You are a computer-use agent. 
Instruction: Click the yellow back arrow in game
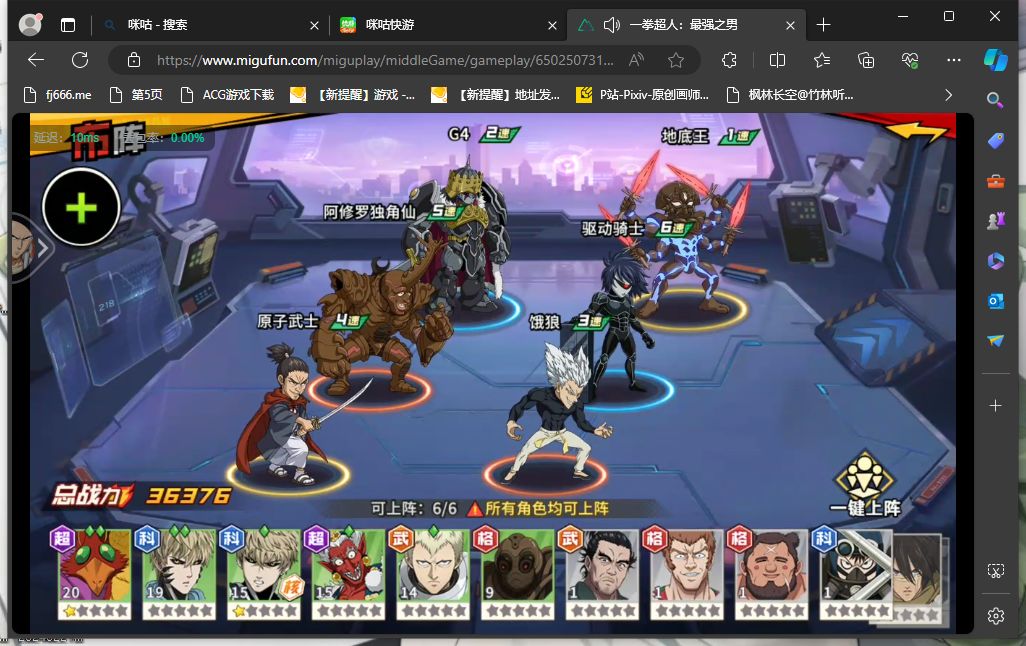coord(915,131)
